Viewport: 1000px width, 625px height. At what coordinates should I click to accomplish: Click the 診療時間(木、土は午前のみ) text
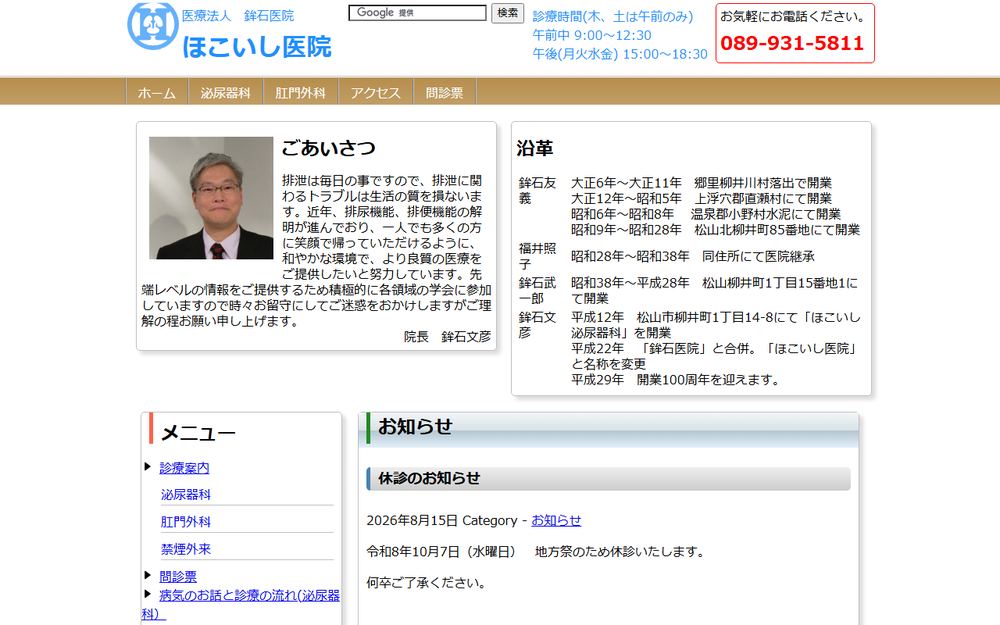click(x=613, y=17)
